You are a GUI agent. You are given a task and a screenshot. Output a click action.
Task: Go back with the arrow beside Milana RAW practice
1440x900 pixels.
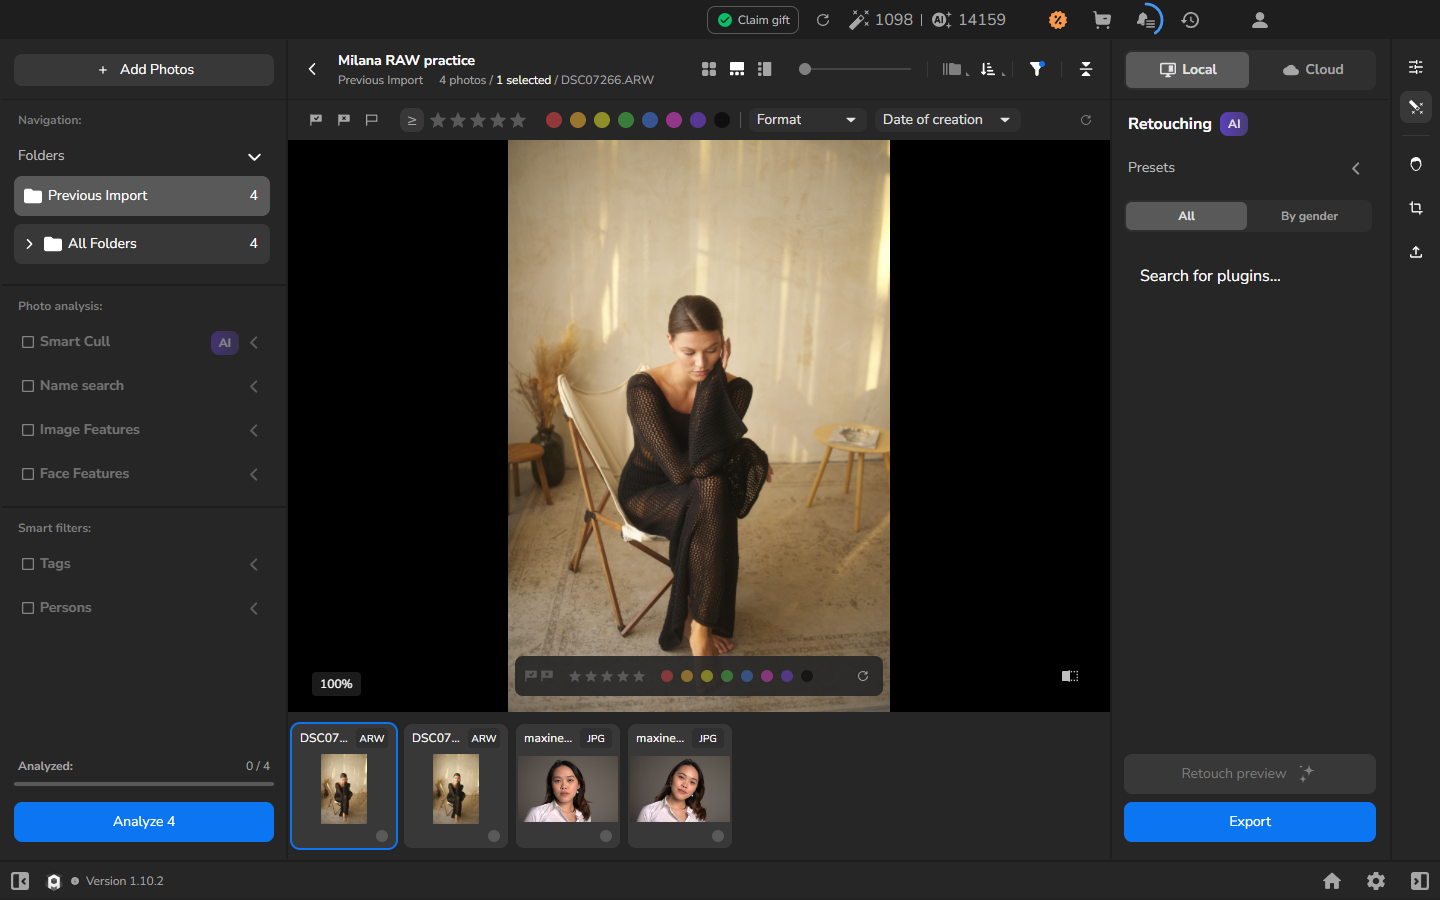click(312, 69)
